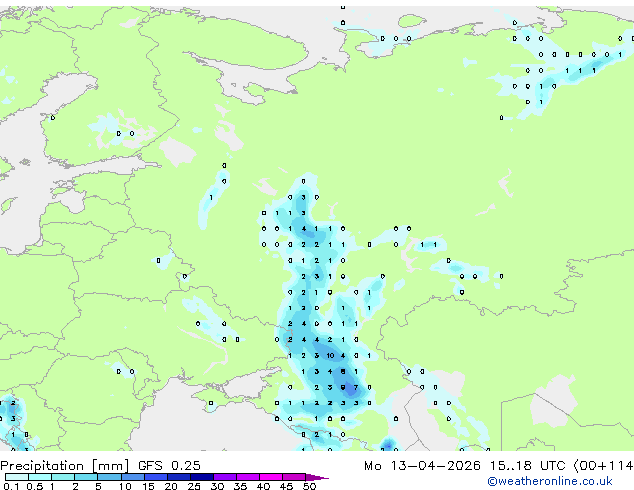Select the 20–25 mm legend color swatch
The image size is (634, 490).
(179, 477)
